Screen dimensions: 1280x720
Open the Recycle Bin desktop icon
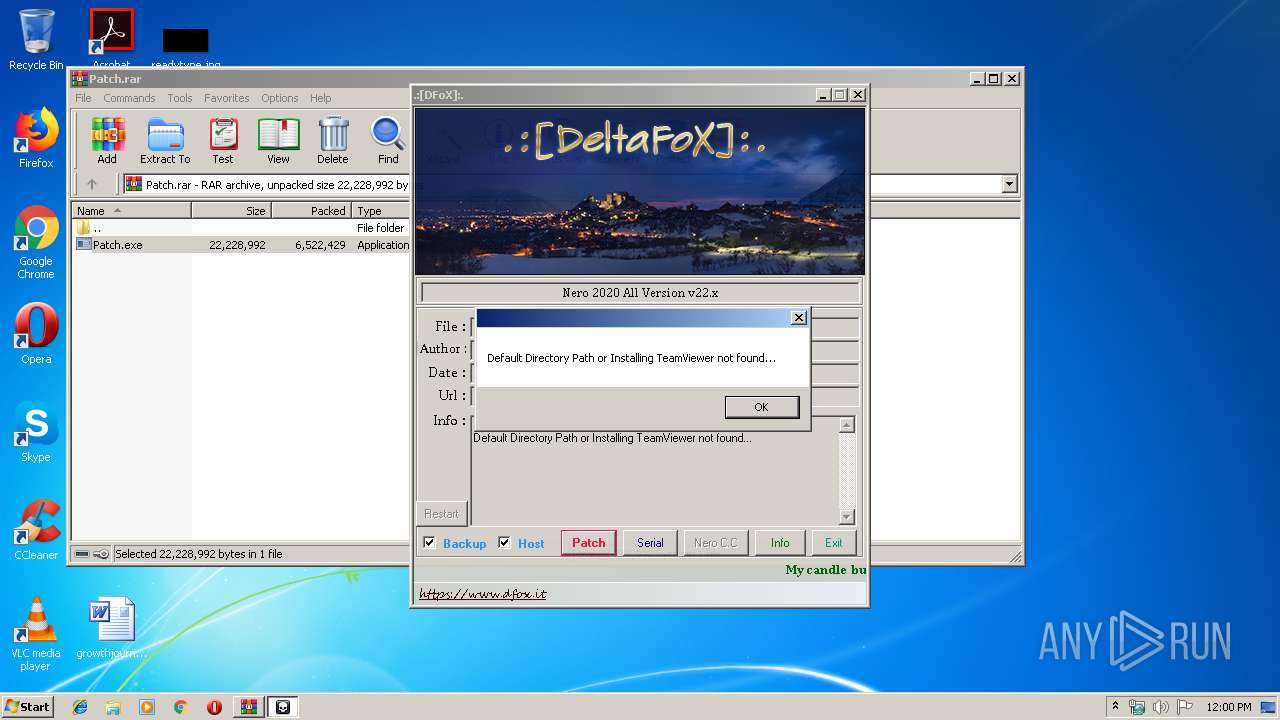coord(36,40)
